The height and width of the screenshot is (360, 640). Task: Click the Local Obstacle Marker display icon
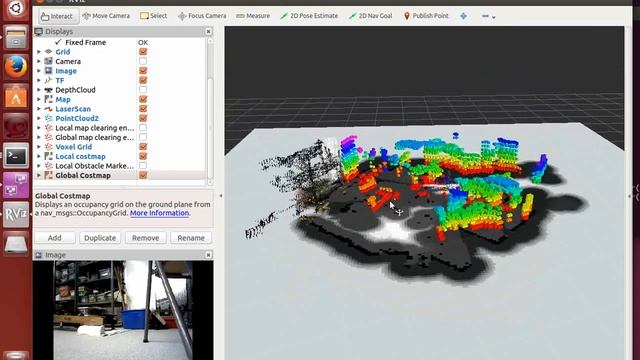coord(49,166)
